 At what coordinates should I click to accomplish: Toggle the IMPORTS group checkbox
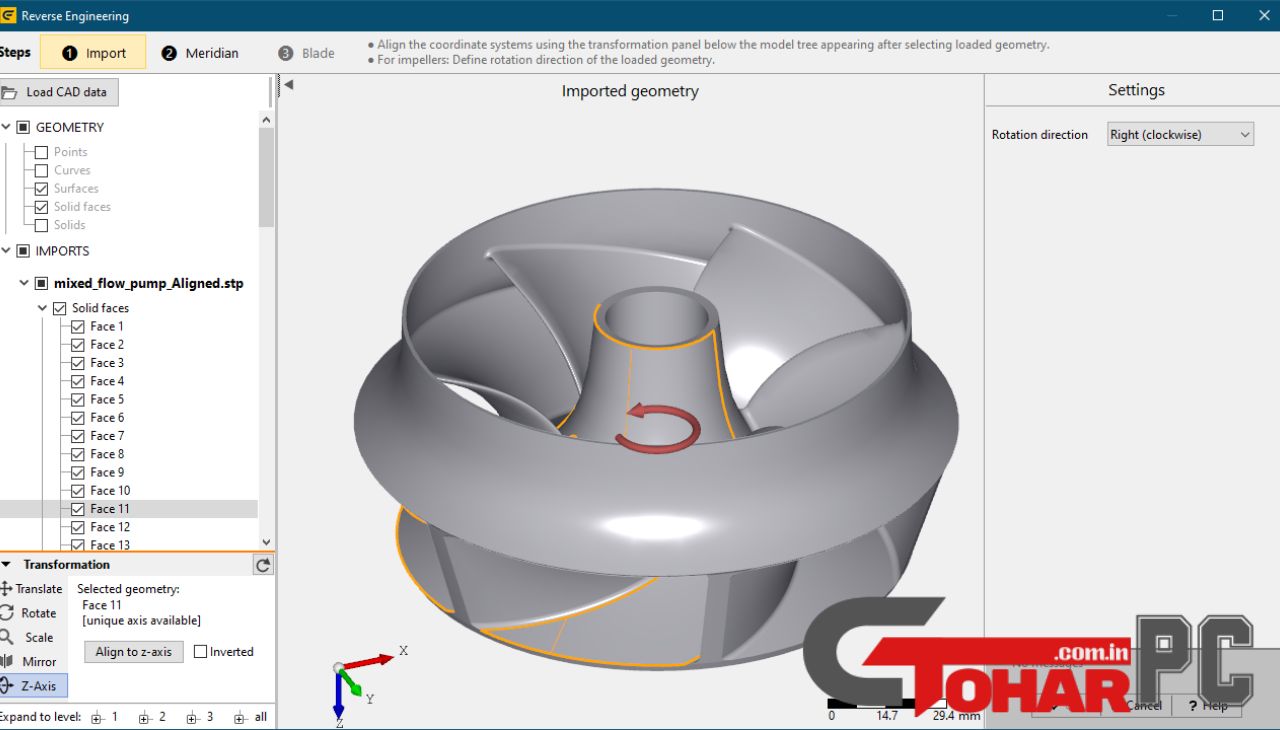[23, 251]
